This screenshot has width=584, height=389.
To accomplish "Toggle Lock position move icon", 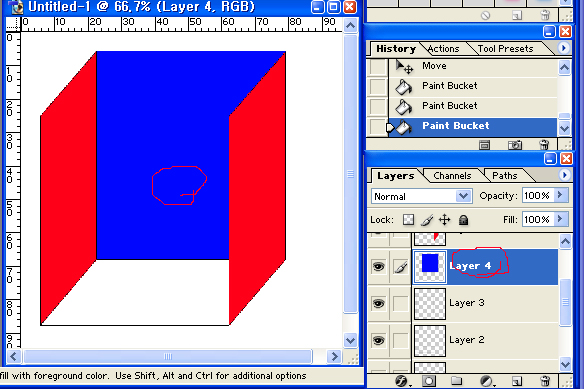I will tap(445, 220).
